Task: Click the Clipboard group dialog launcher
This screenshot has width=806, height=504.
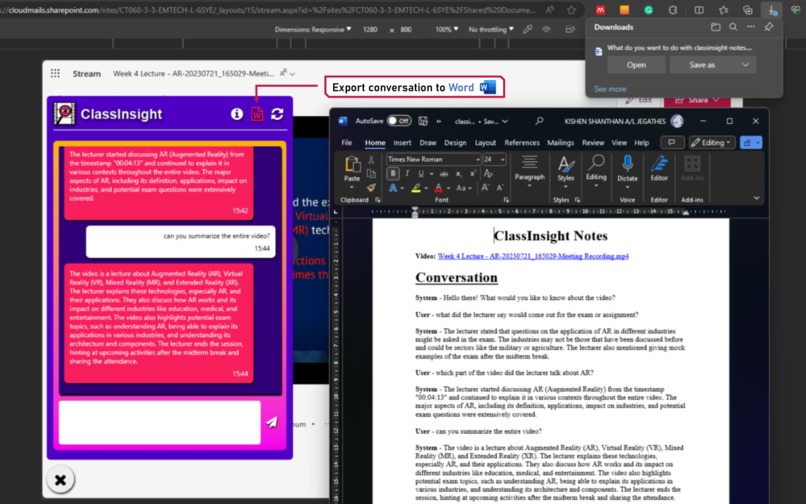Action: [378, 200]
